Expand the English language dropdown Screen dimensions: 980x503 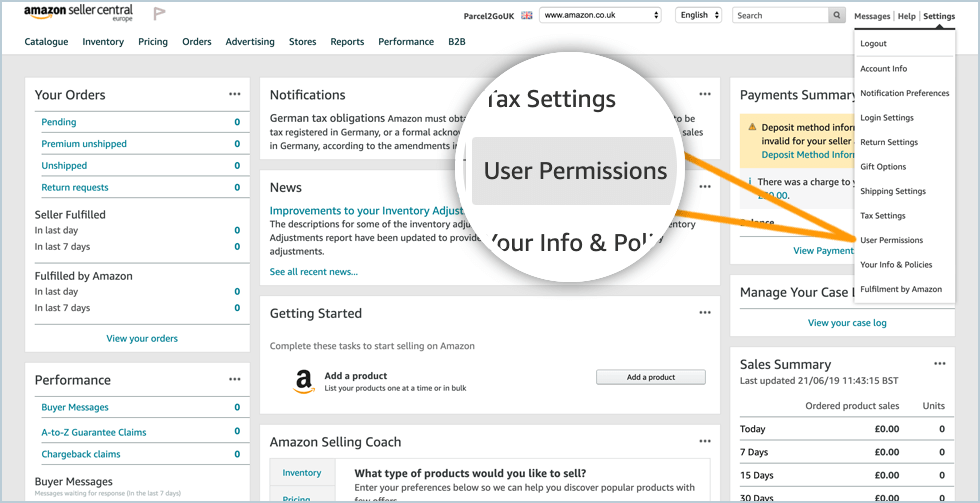(x=698, y=15)
